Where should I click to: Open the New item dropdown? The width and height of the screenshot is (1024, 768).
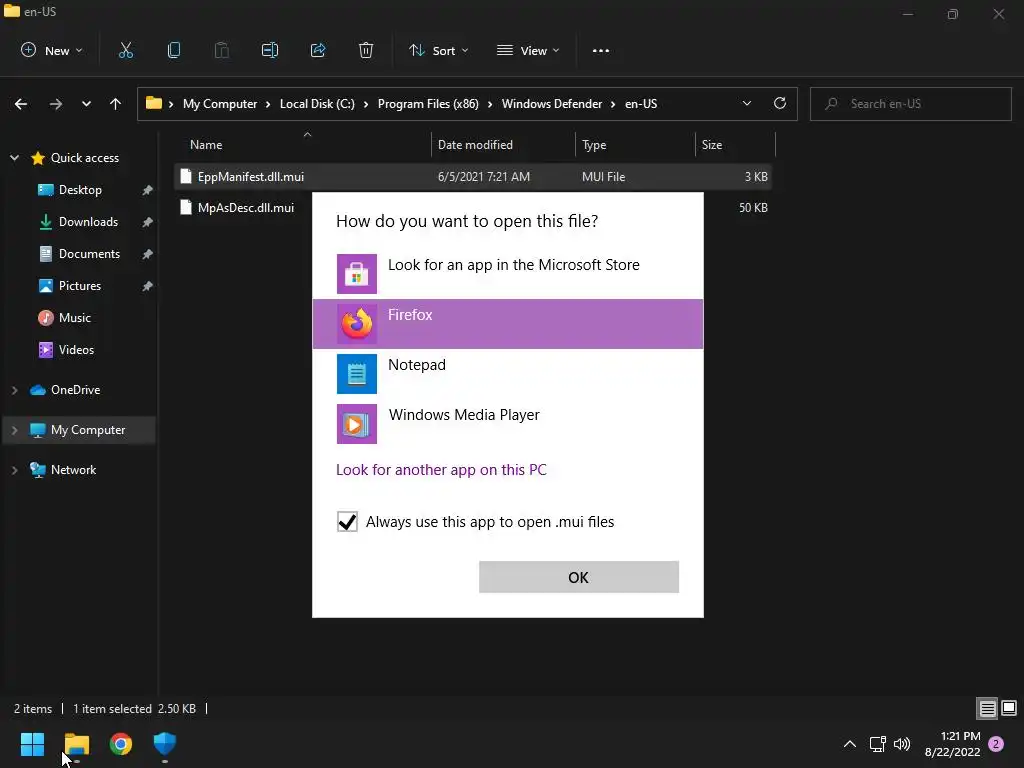click(x=52, y=50)
